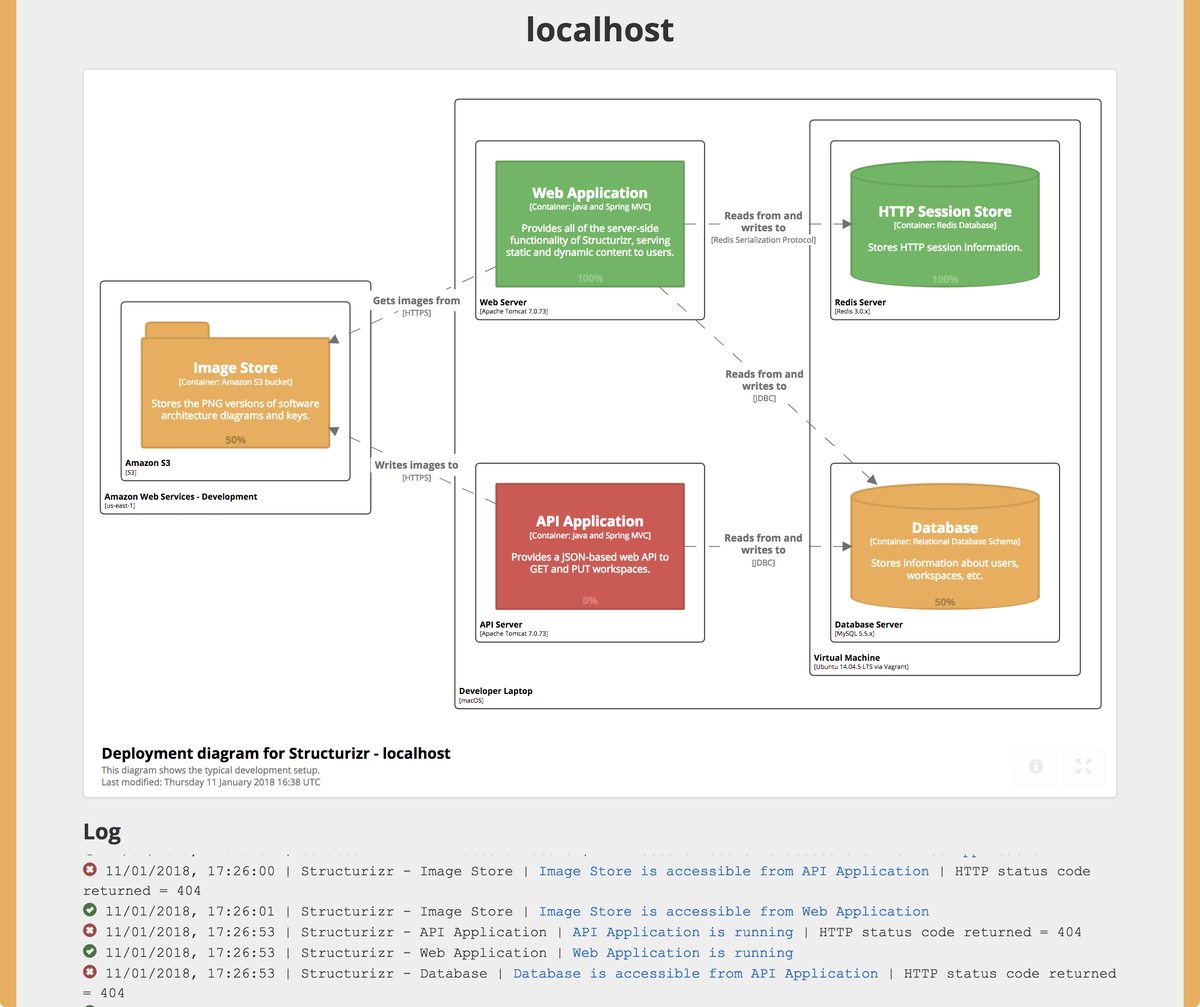Screen dimensions: 1200x1007
Task: Click the 'Gets images from' relationship label
Action: [x=417, y=300]
